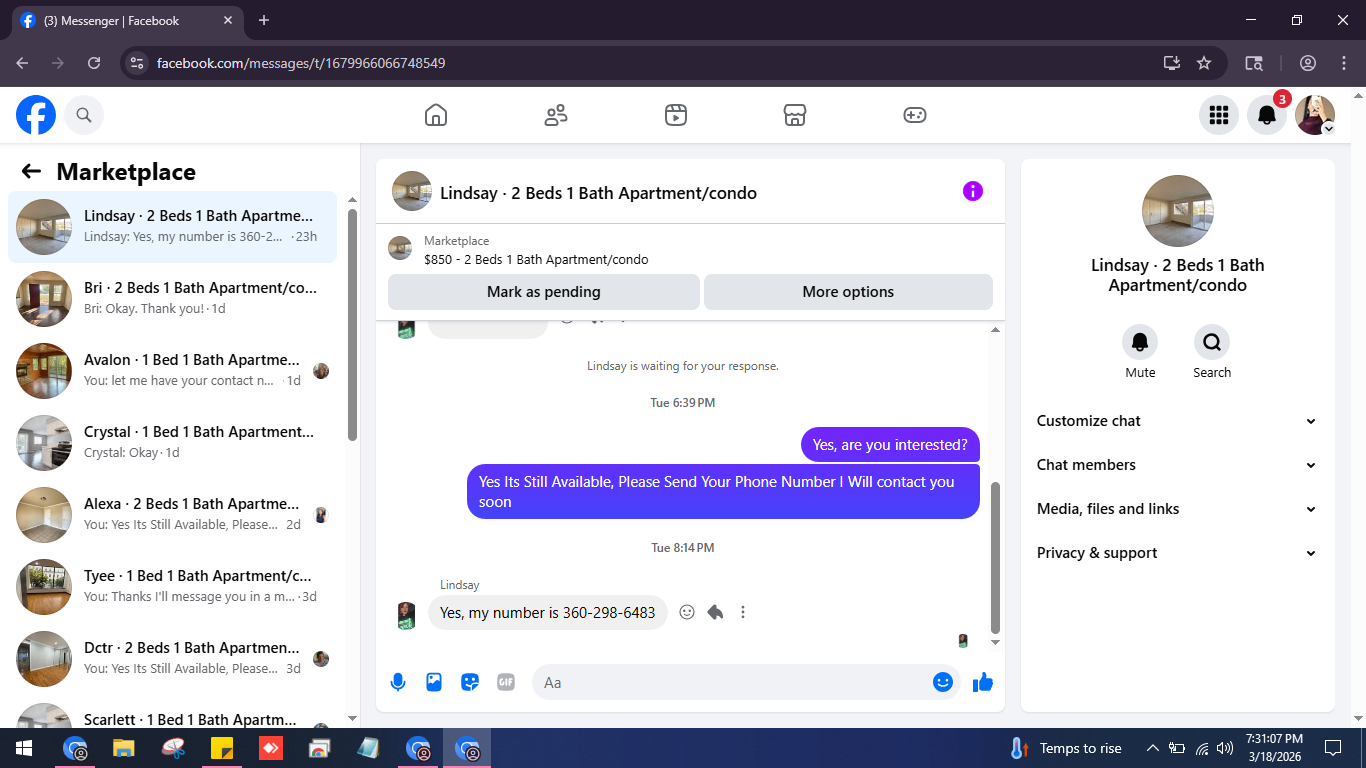This screenshot has height=768, width=1366.
Task: Click the voice clip microphone icon
Action: click(x=398, y=682)
